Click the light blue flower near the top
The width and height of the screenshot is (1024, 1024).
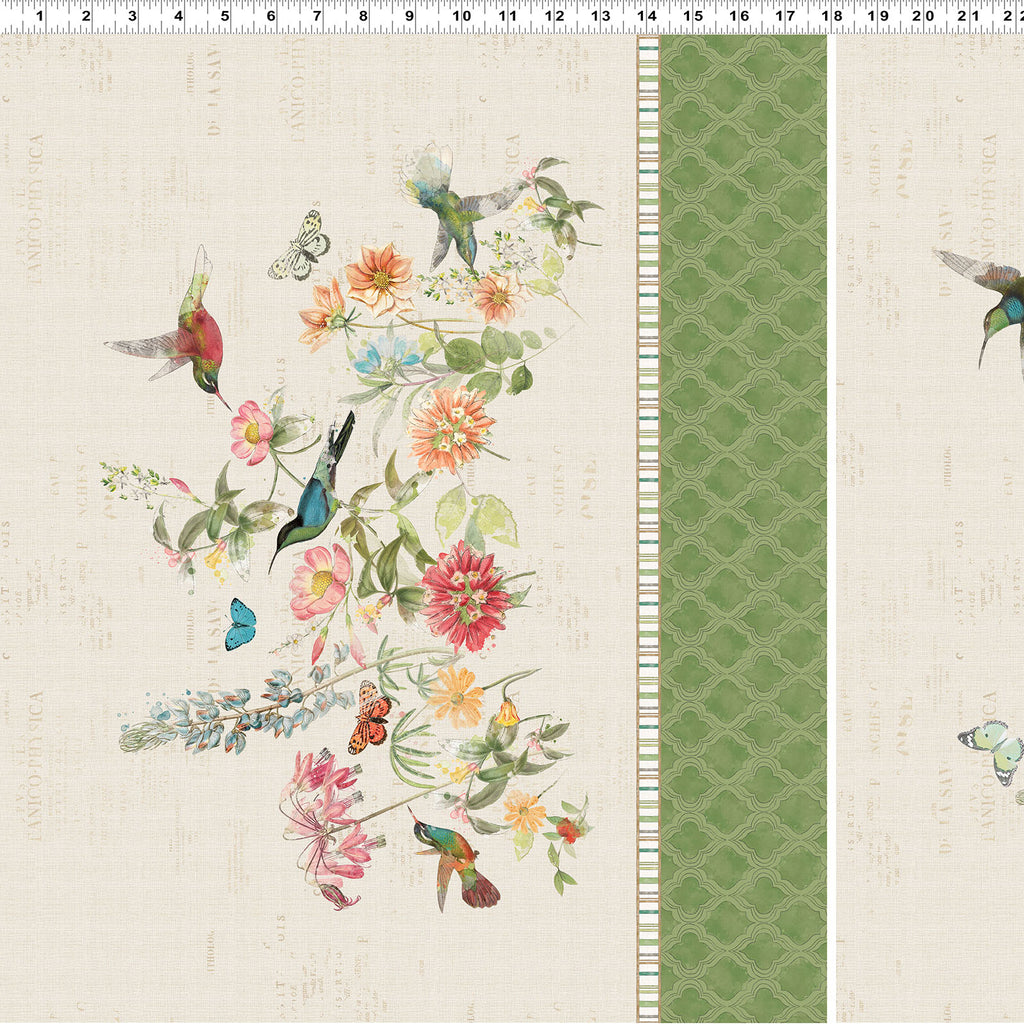(386, 351)
